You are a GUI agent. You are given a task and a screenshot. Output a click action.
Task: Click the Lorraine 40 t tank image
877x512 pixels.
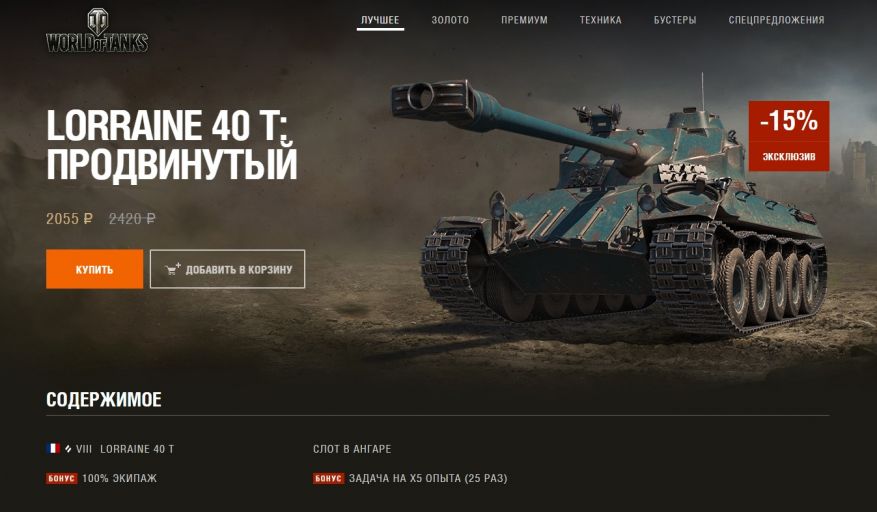610,207
